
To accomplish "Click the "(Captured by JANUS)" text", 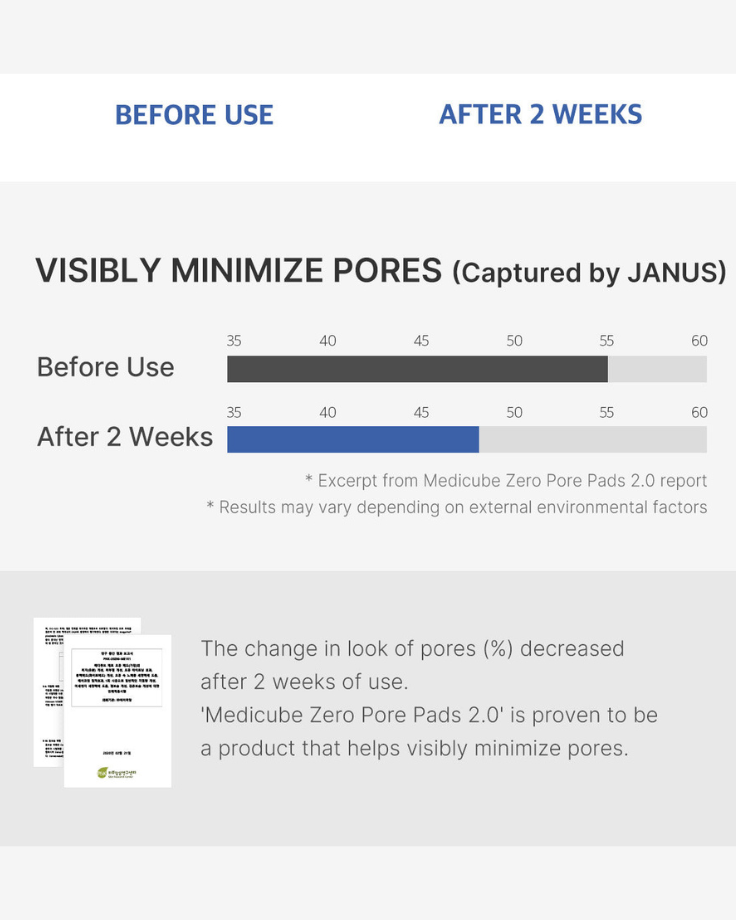I will coord(589,273).
